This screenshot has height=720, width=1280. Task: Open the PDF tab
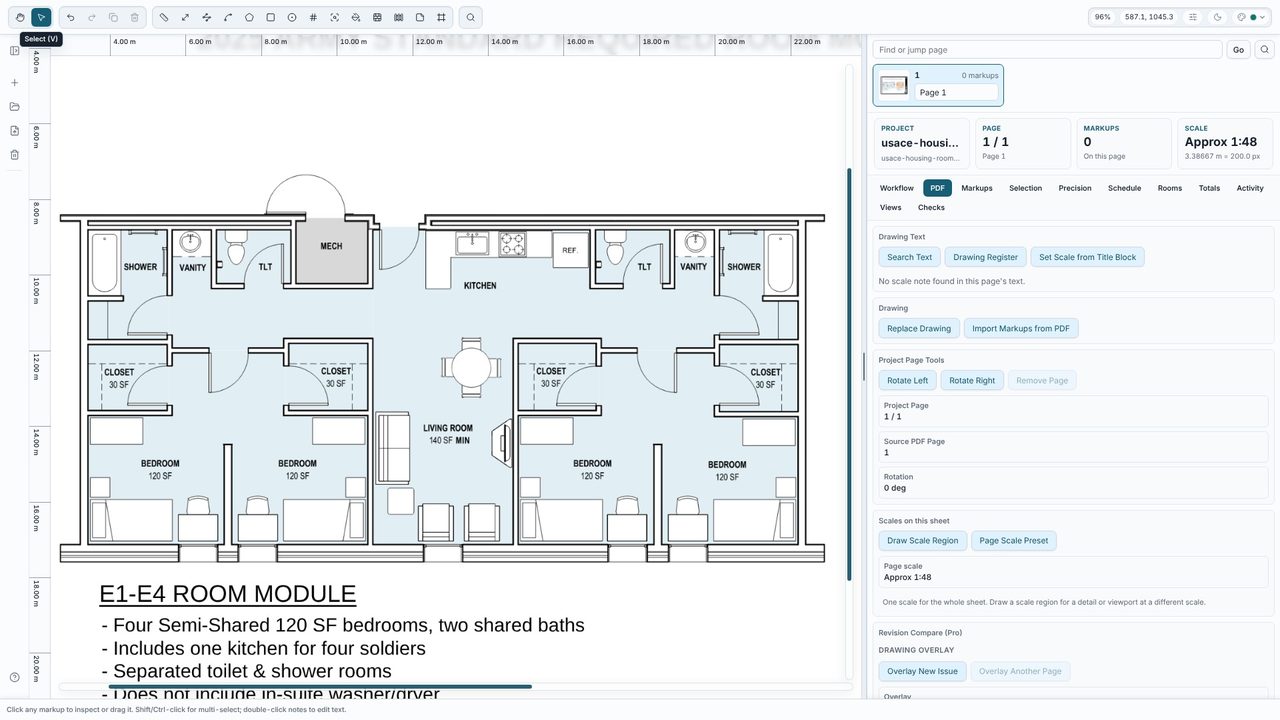tap(937, 188)
